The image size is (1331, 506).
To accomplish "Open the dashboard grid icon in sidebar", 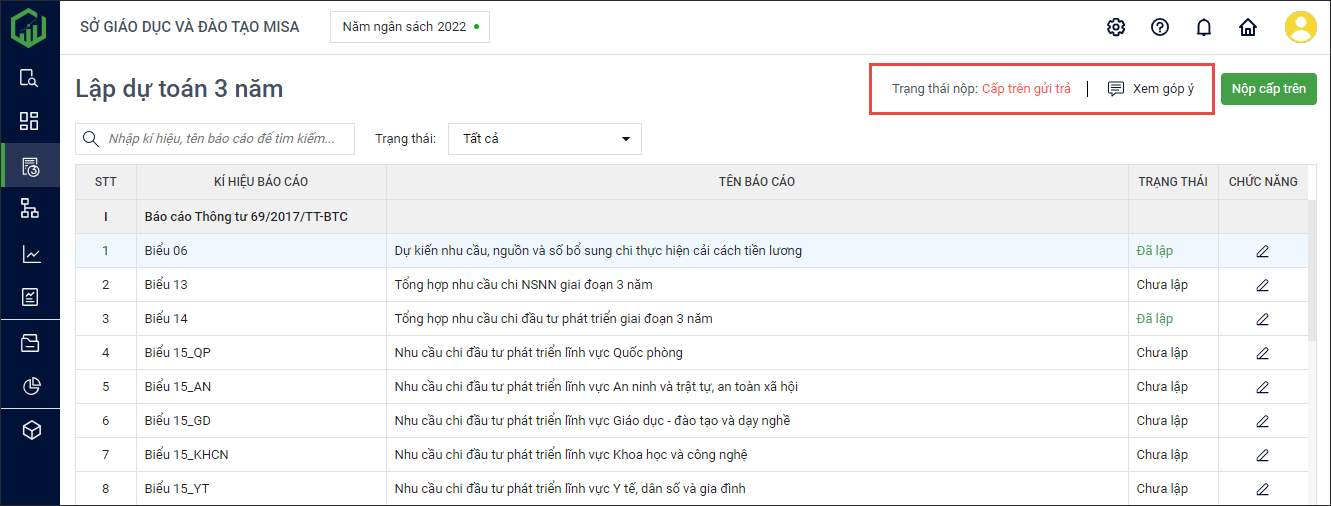I will [30, 121].
